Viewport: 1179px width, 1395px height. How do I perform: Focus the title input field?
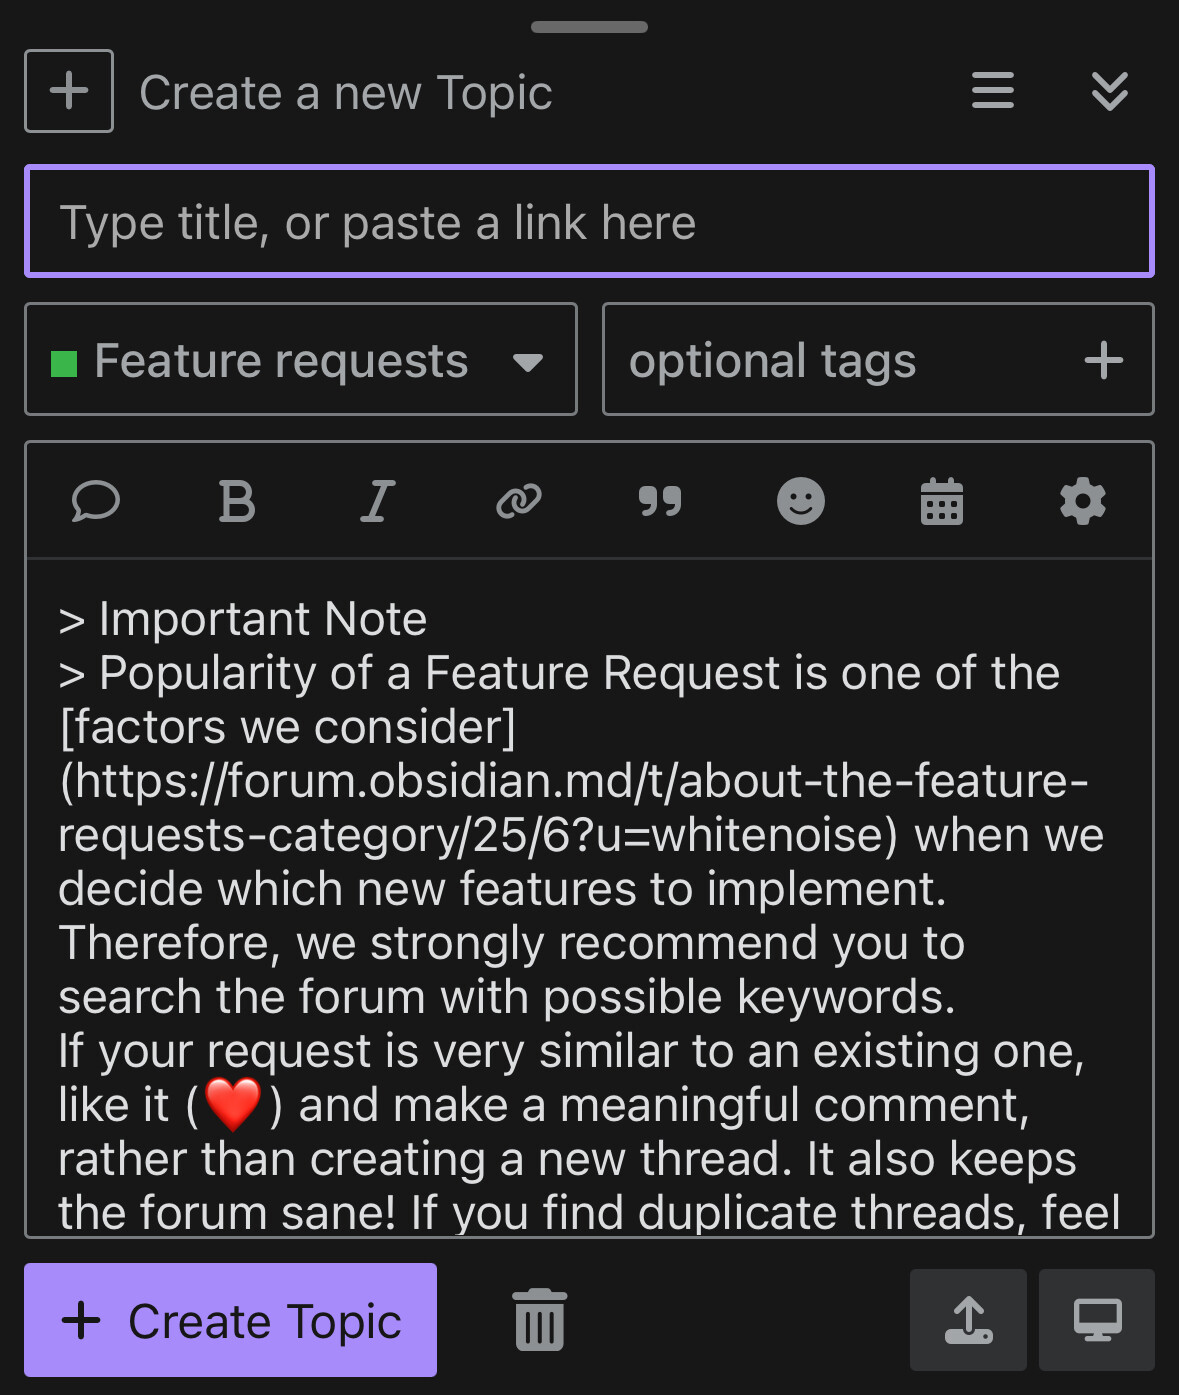click(x=590, y=221)
